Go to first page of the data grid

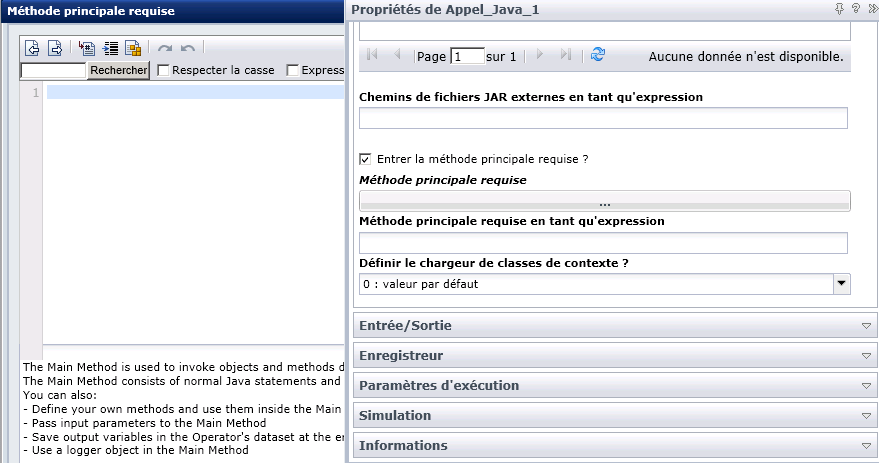point(372,54)
